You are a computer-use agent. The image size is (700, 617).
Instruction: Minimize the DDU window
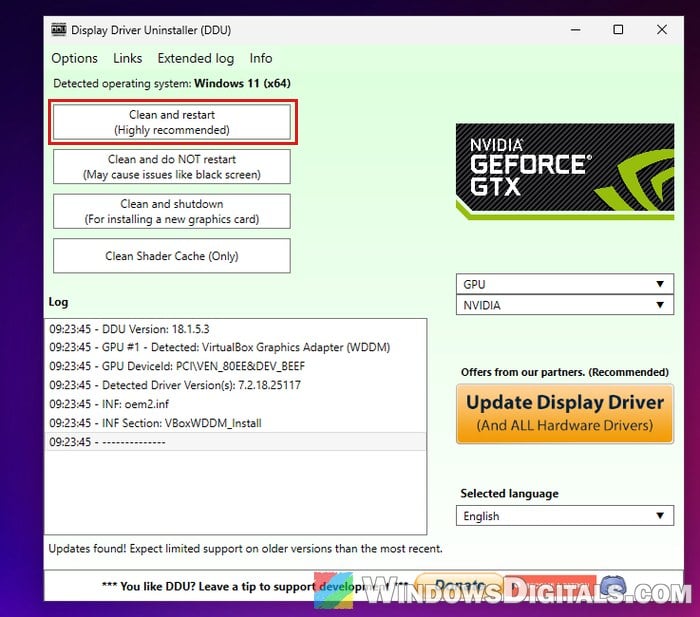coord(576,30)
